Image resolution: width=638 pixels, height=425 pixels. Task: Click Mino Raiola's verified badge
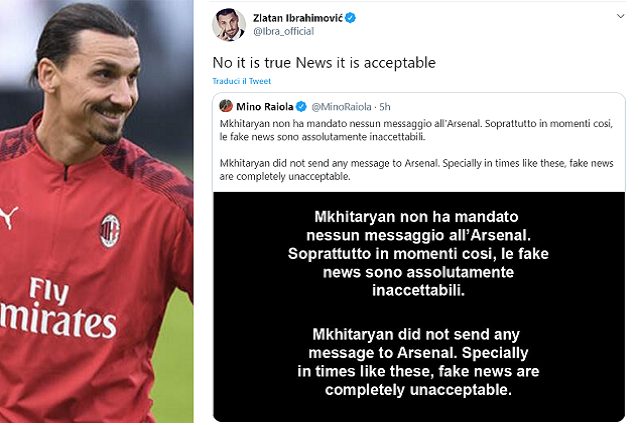(301, 107)
